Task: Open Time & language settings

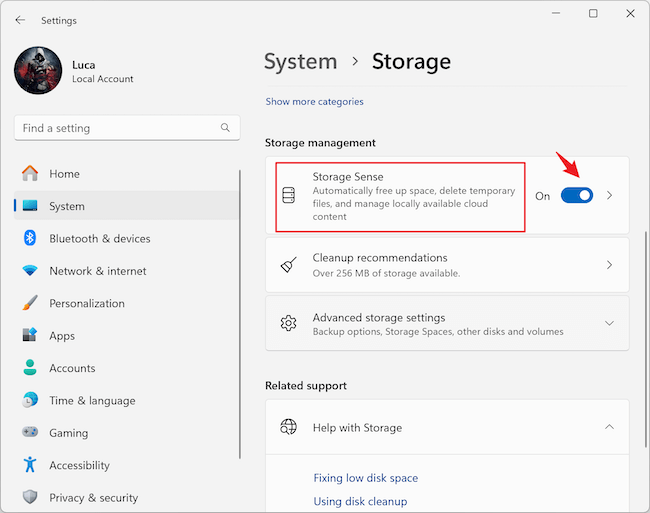Action: (x=126, y=400)
